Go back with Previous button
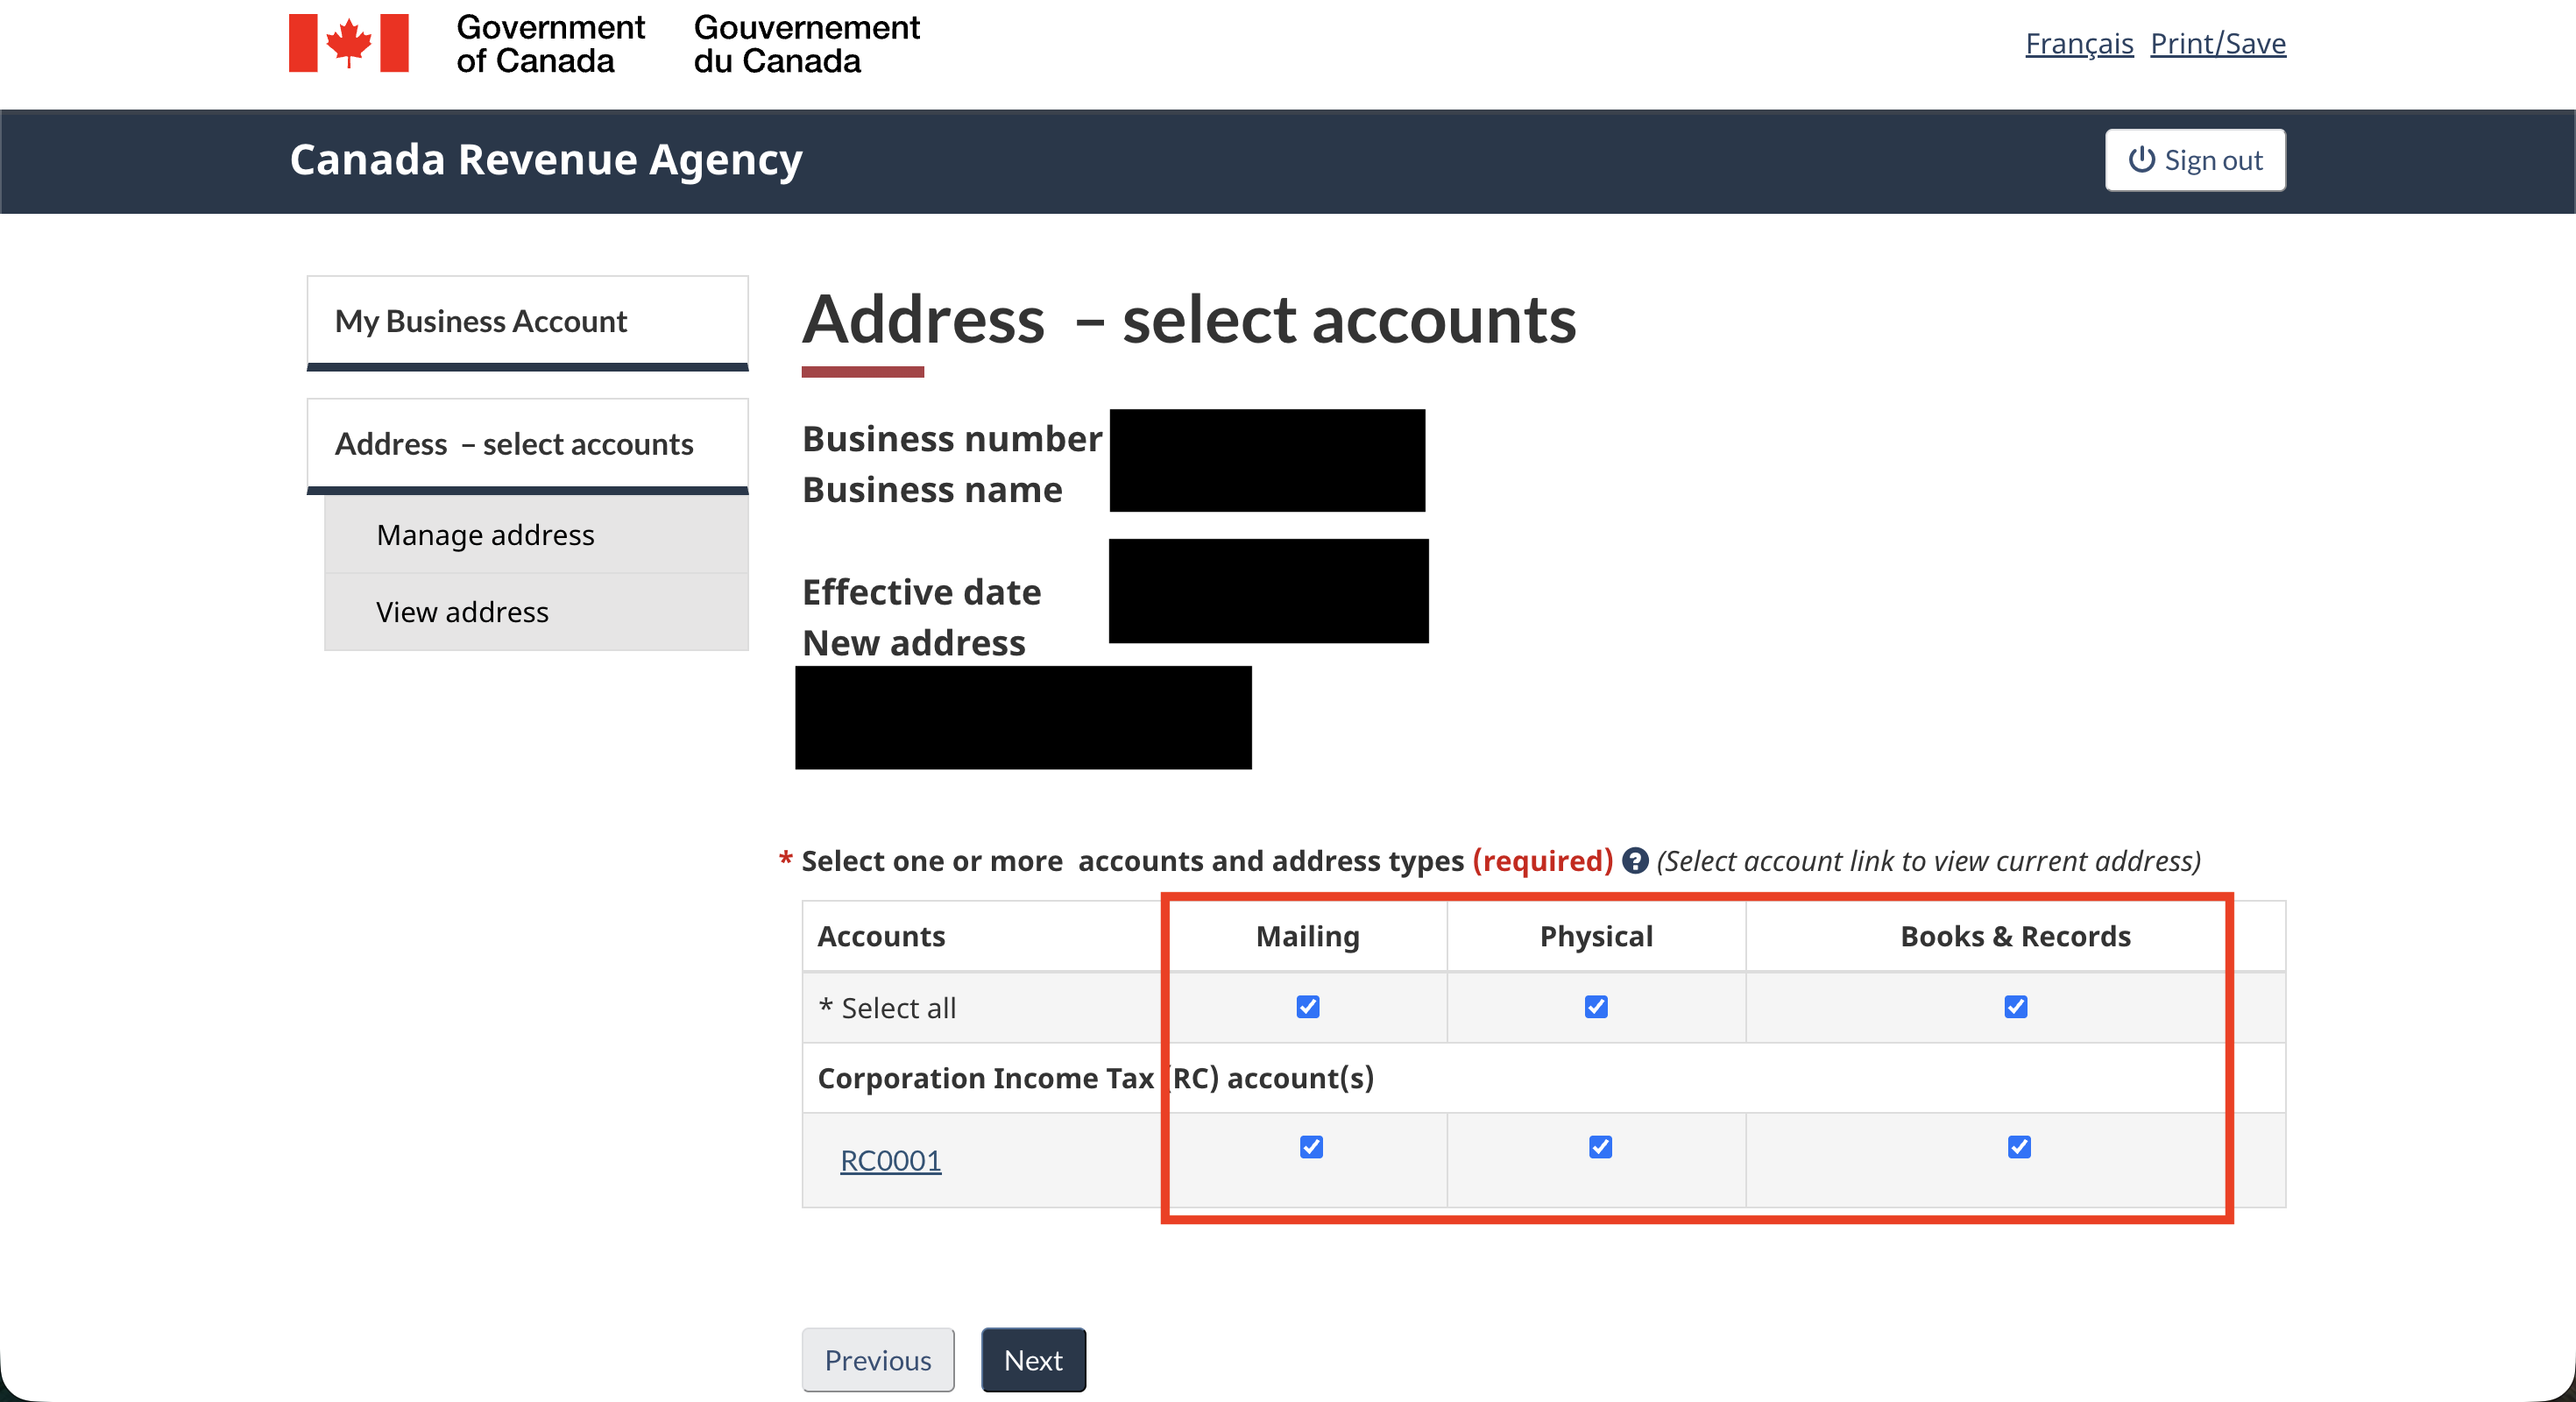The image size is (2576, 1402). point(878,1360)
